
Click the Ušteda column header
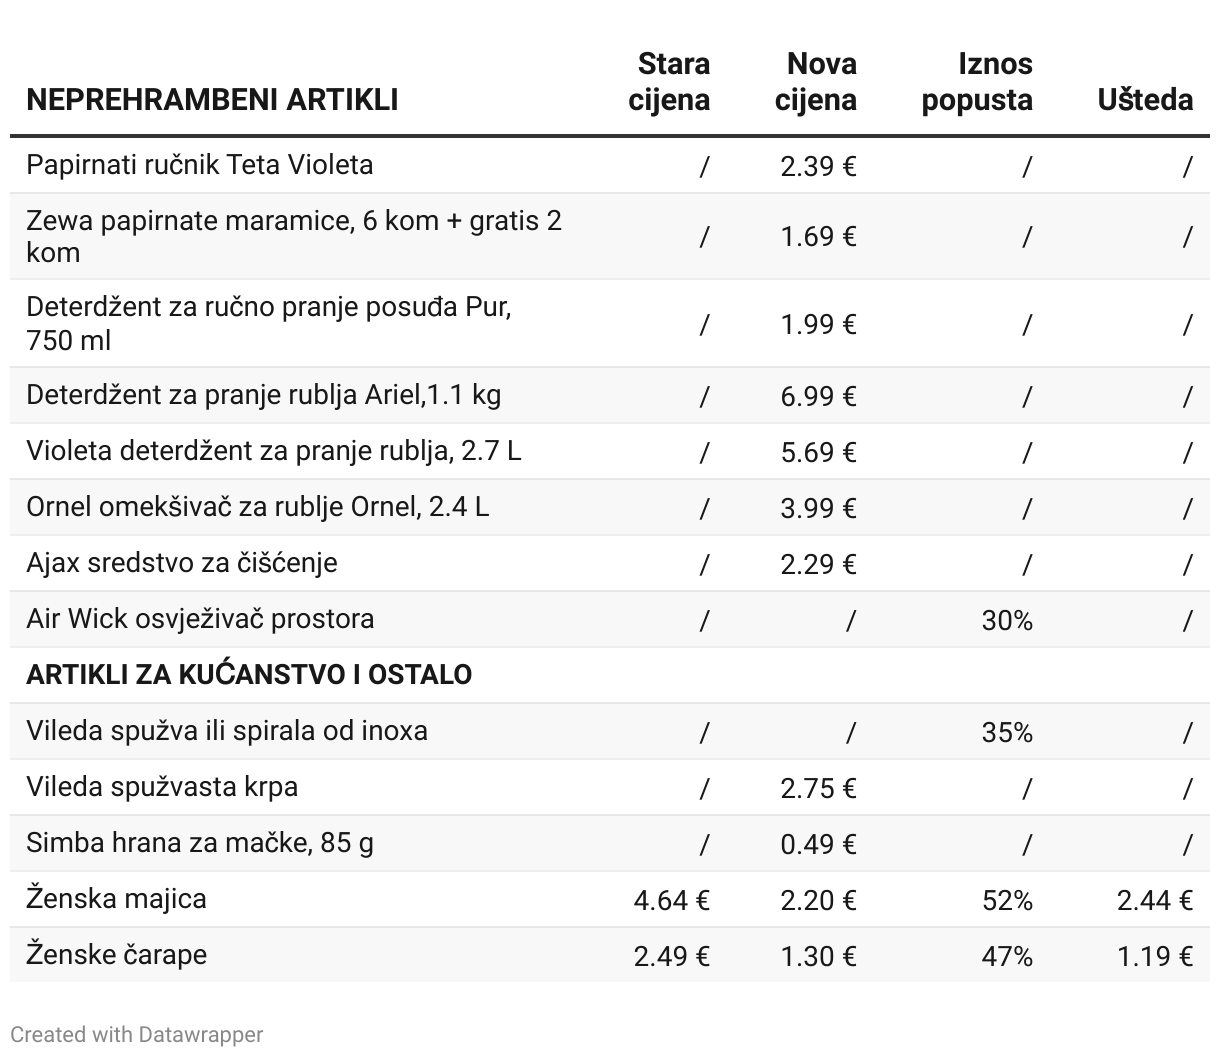point(1145,100)
